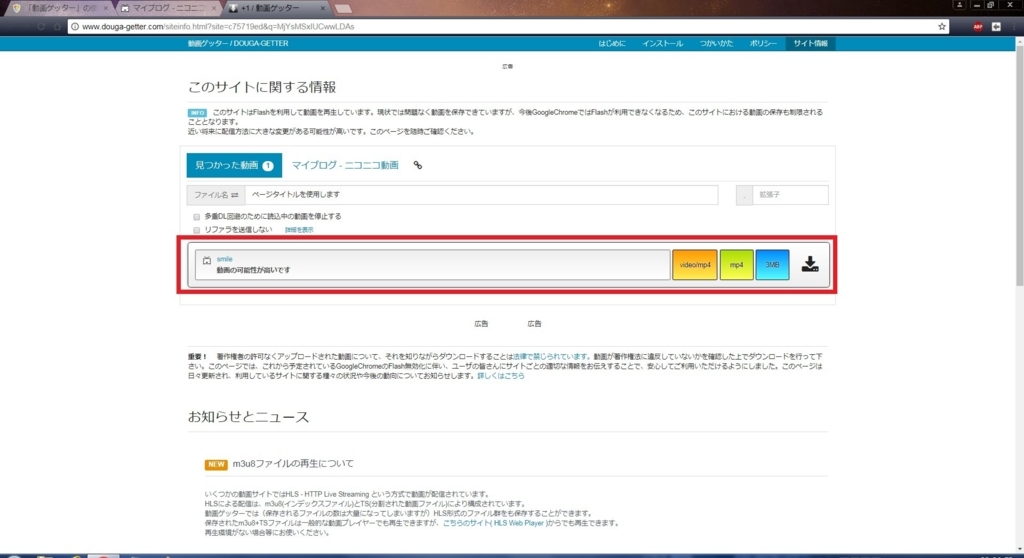Click the ファイル名 switch button

coord(216,195)
